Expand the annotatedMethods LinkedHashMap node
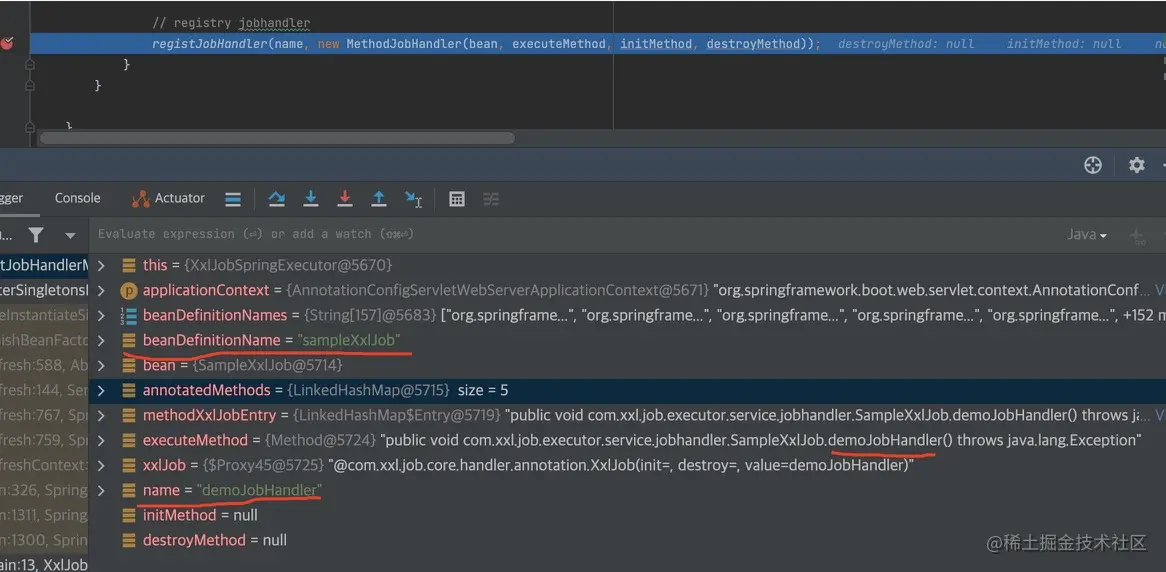 [x=102, y=390]
